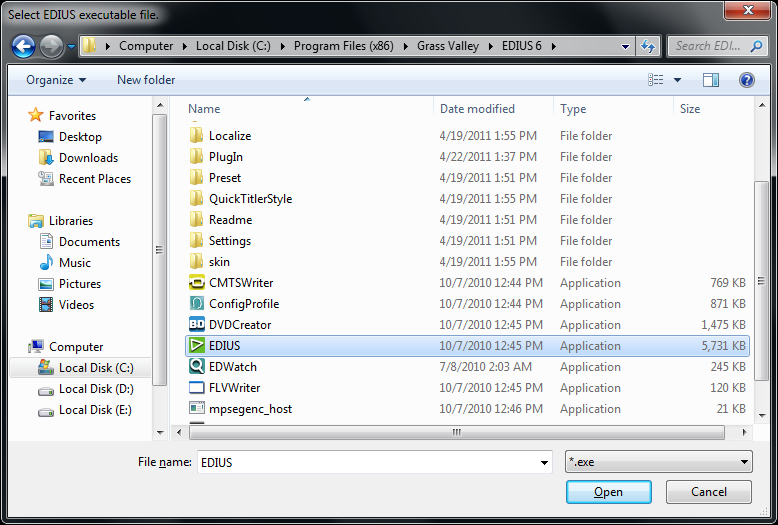Click the horizontal scrollbar thumb

456,432
